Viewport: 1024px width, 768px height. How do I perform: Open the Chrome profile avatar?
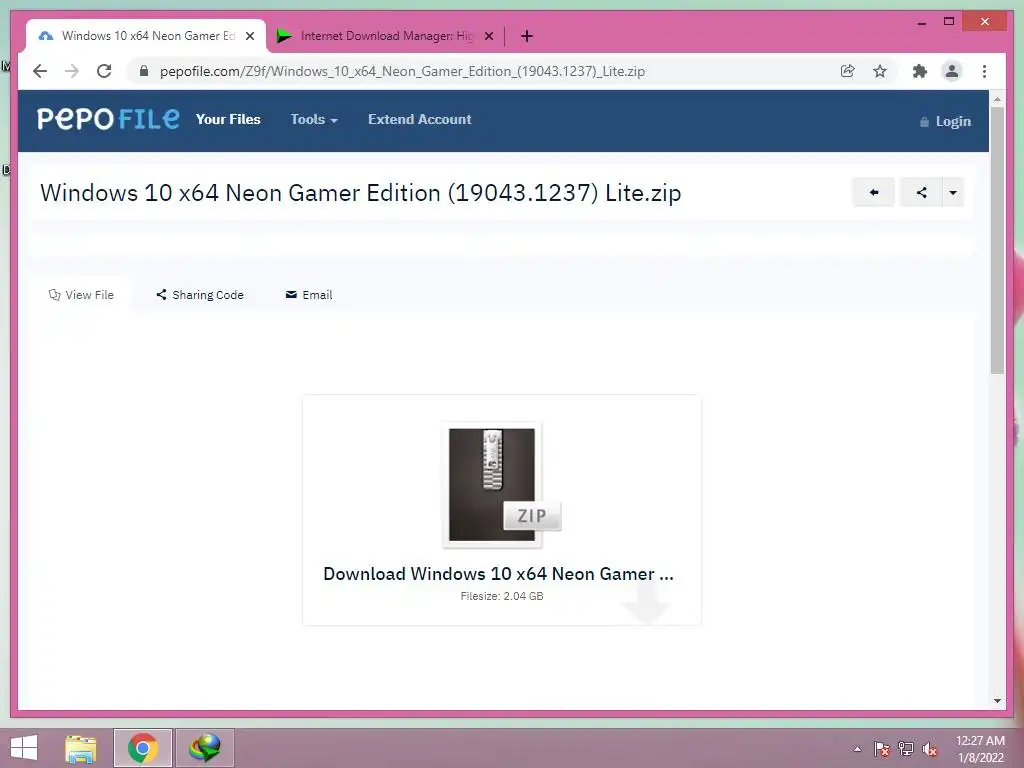click(x=952, y=71)
